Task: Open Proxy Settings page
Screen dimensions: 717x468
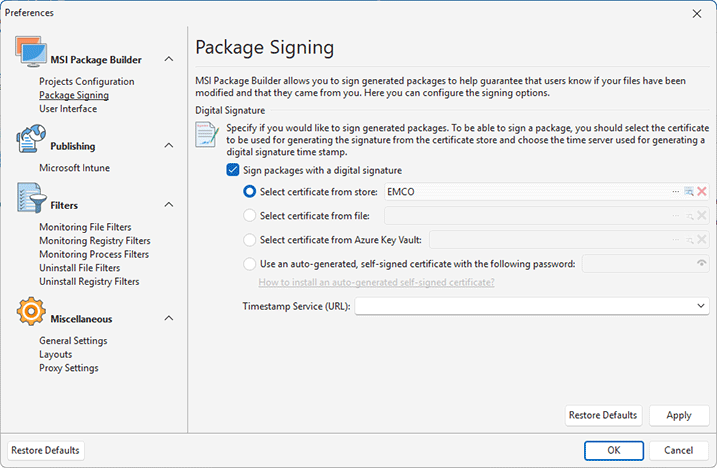Action: pos(69,368)
